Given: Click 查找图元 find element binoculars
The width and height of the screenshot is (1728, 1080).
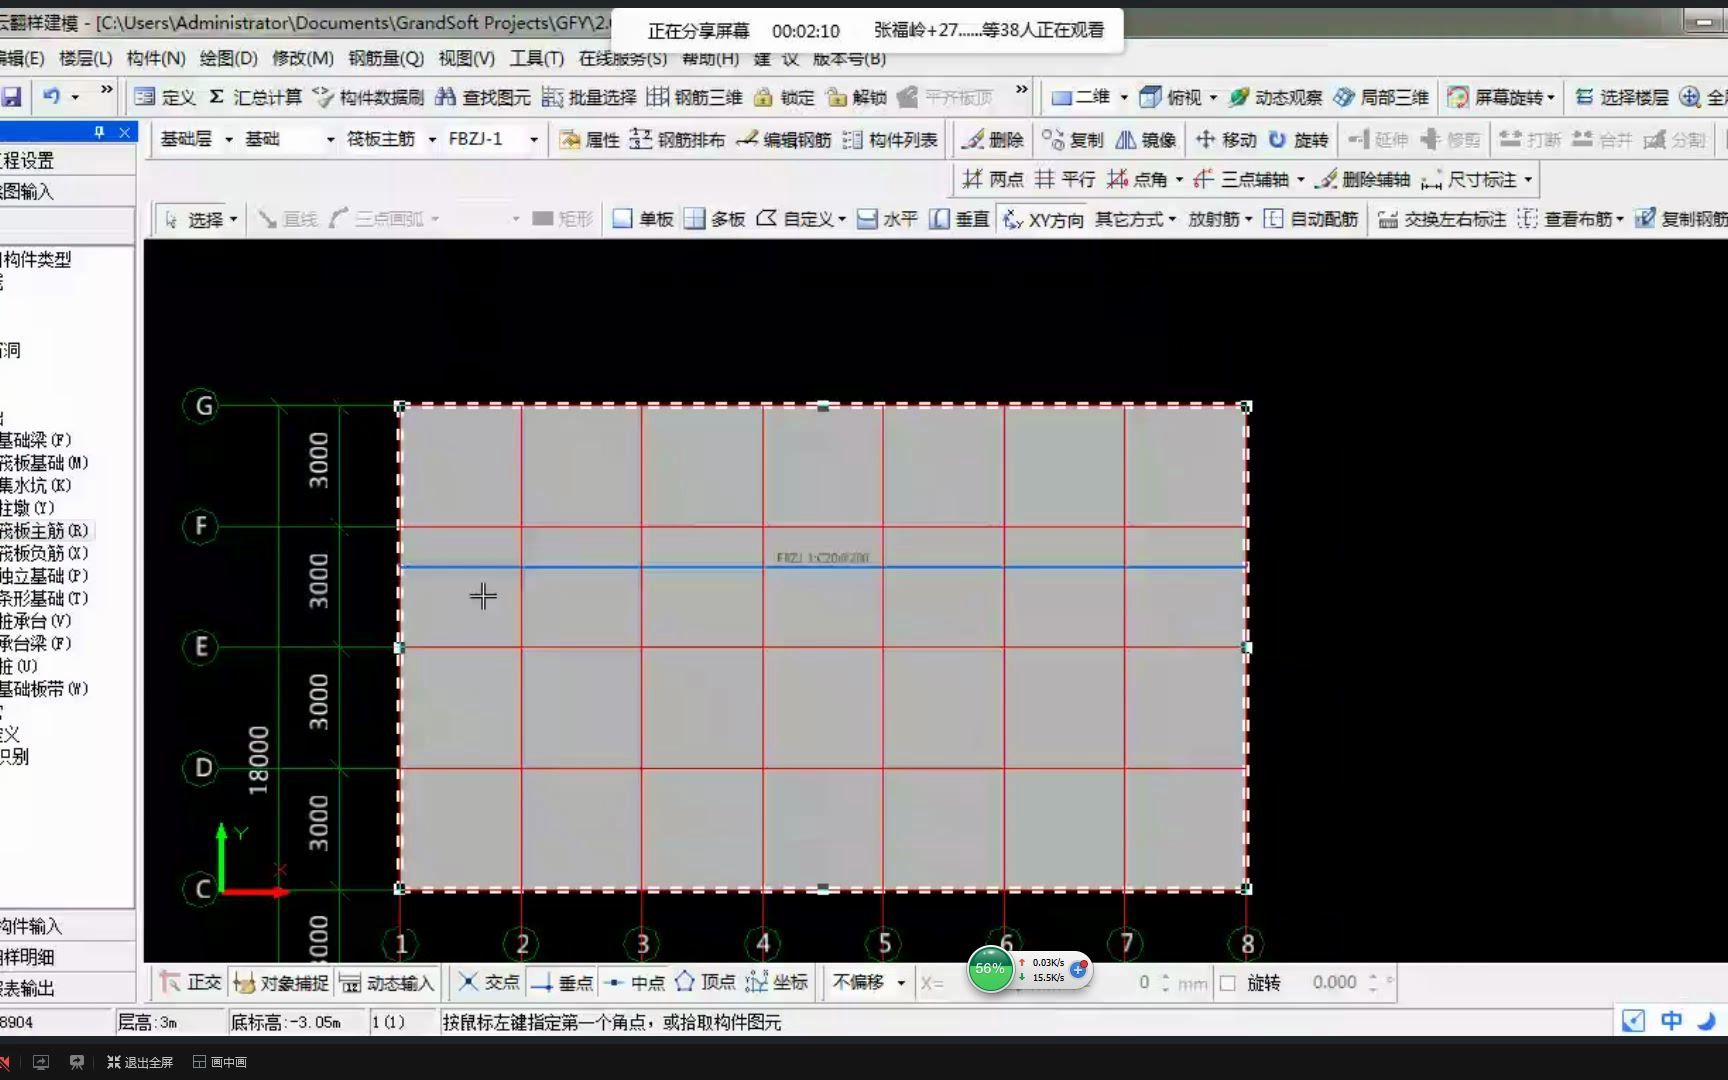Looking at the screenshot, I should (x=483, y=97).
